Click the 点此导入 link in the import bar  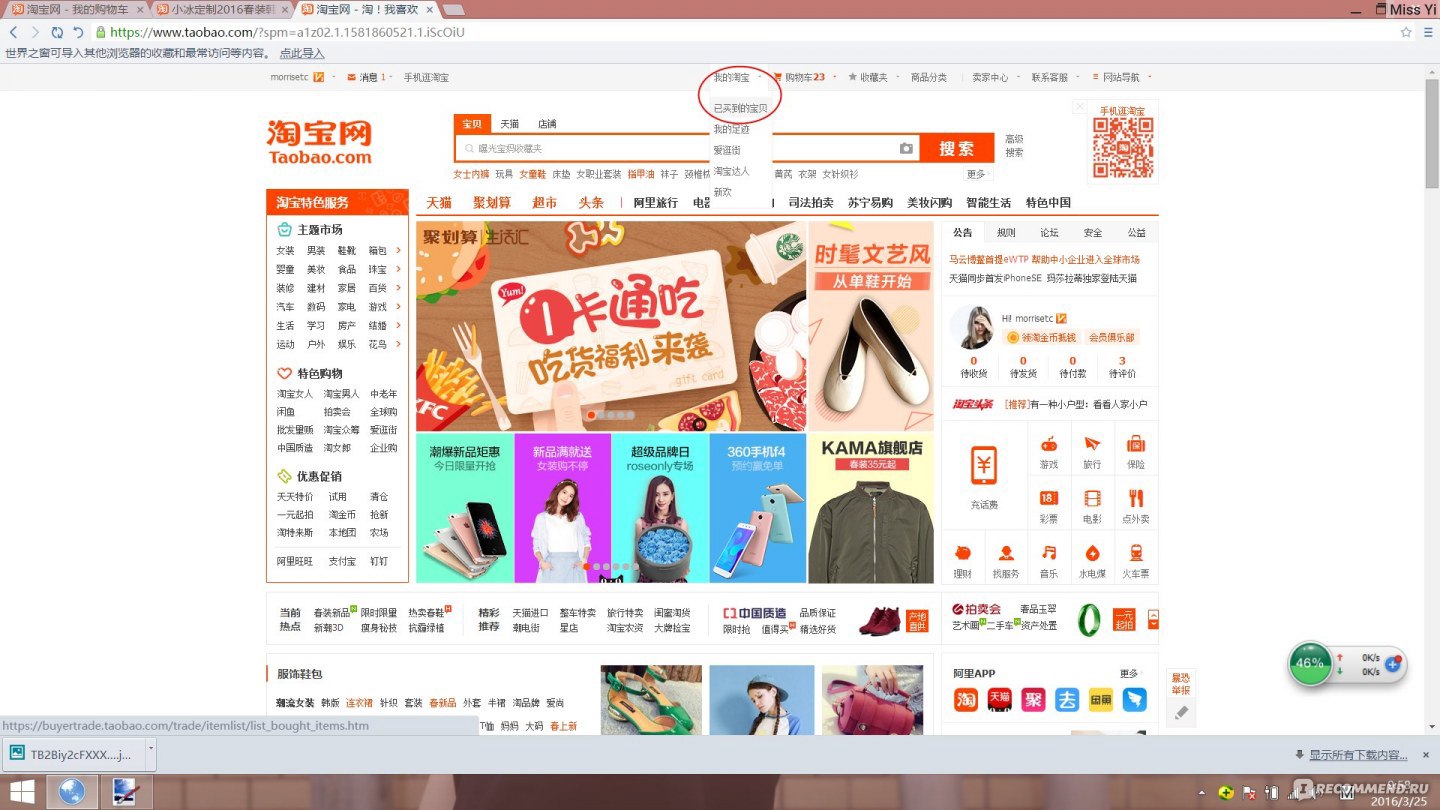[x=302, y=53]
